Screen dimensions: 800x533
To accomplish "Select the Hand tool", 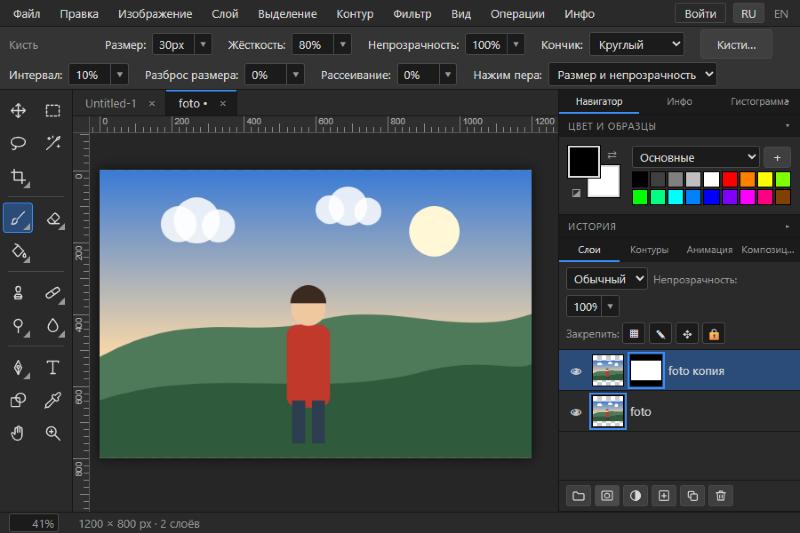I will click(18, 433).
